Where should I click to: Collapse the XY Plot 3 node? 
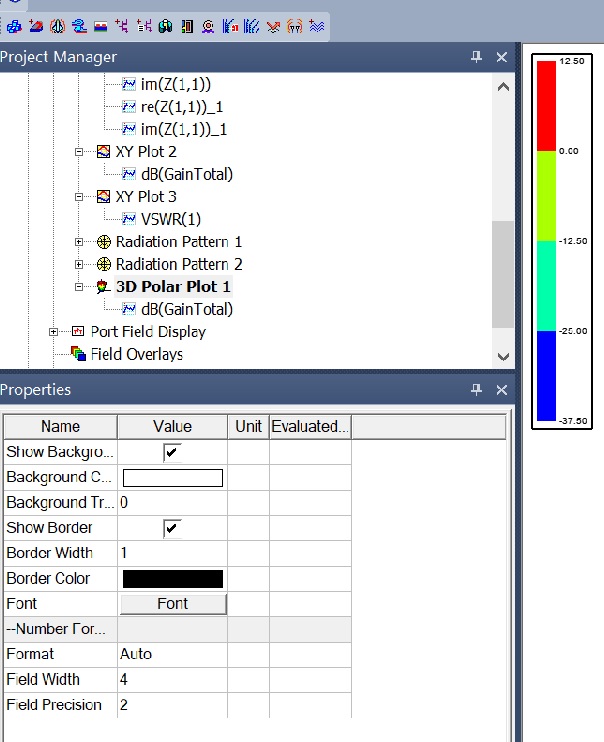coord(79,197)
